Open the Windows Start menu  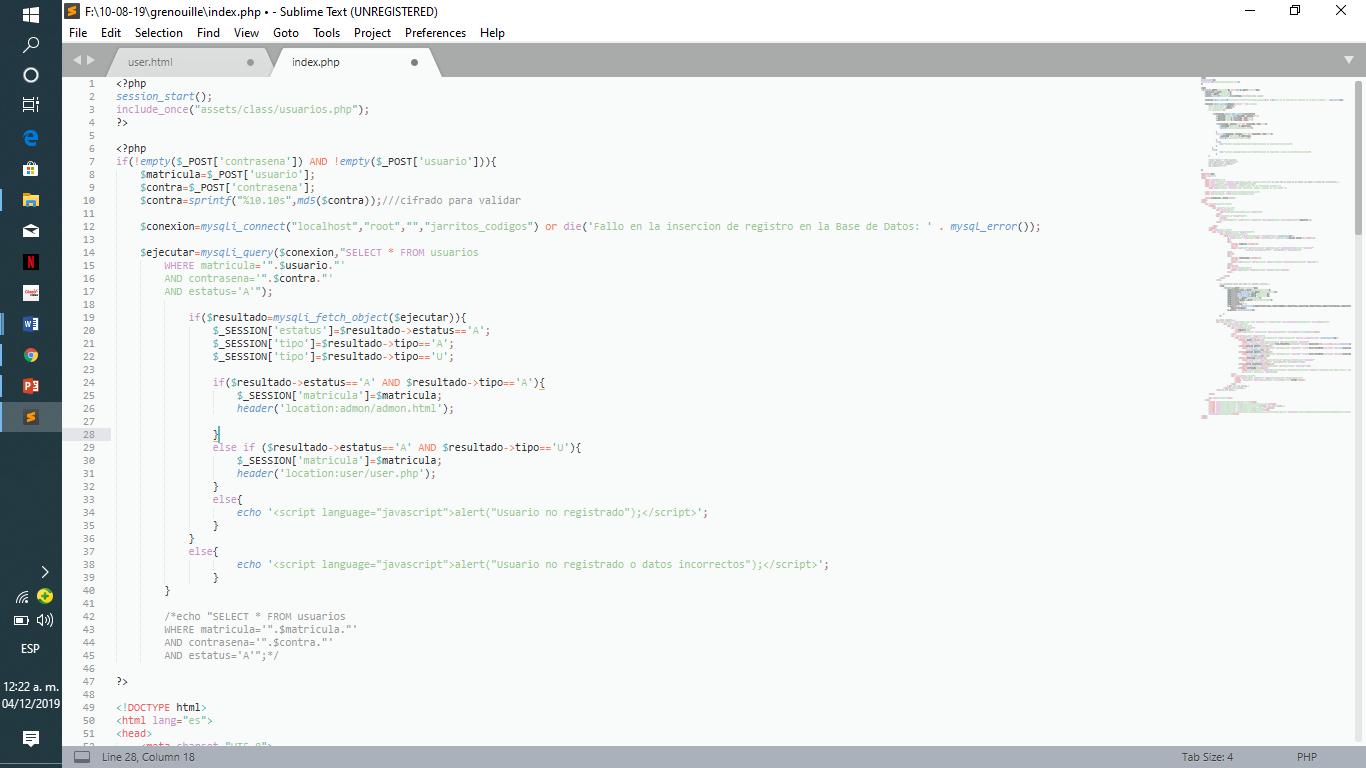30,15
